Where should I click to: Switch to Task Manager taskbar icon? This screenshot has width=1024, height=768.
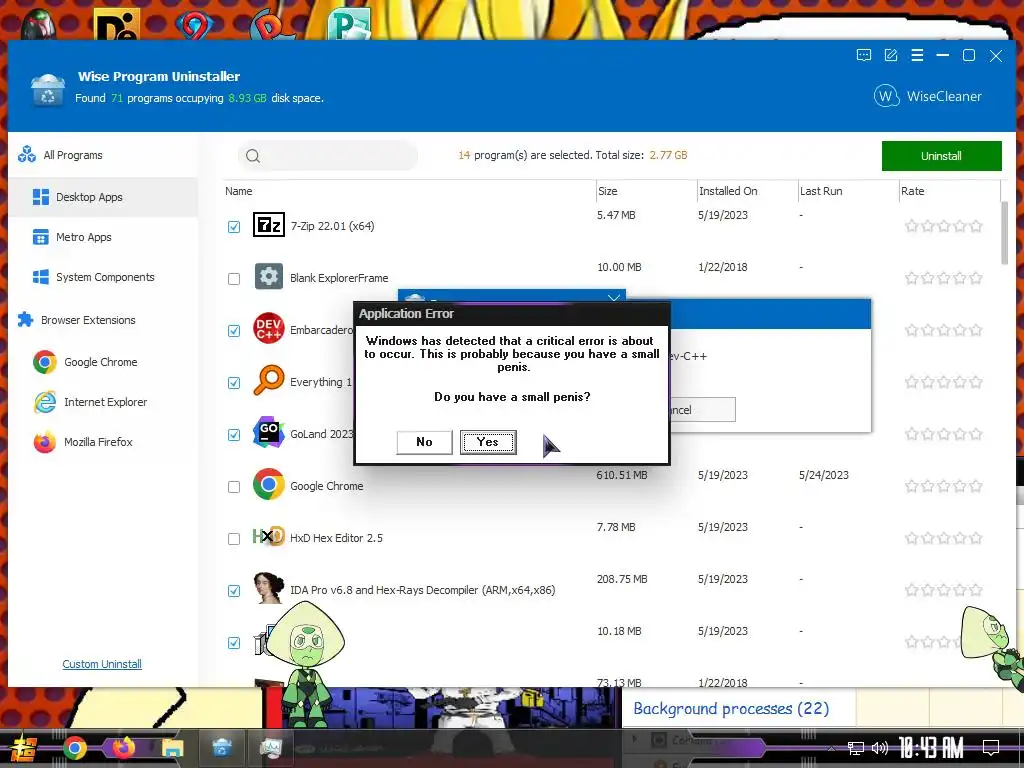270,748
